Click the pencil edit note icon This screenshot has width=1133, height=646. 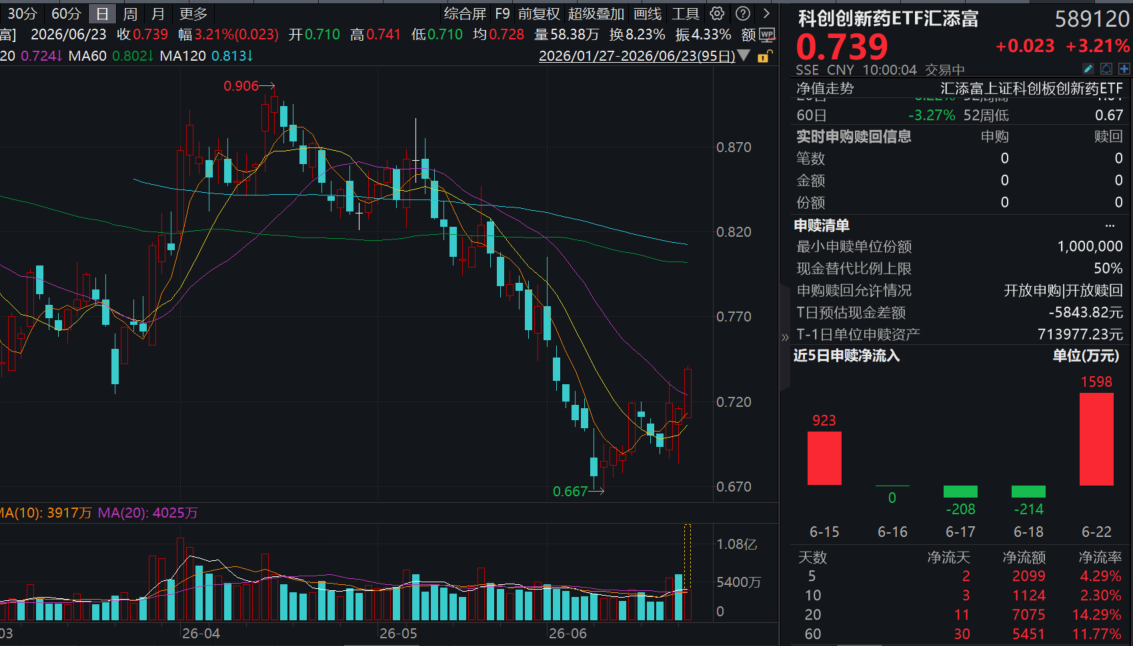(x=1088, y=69)
